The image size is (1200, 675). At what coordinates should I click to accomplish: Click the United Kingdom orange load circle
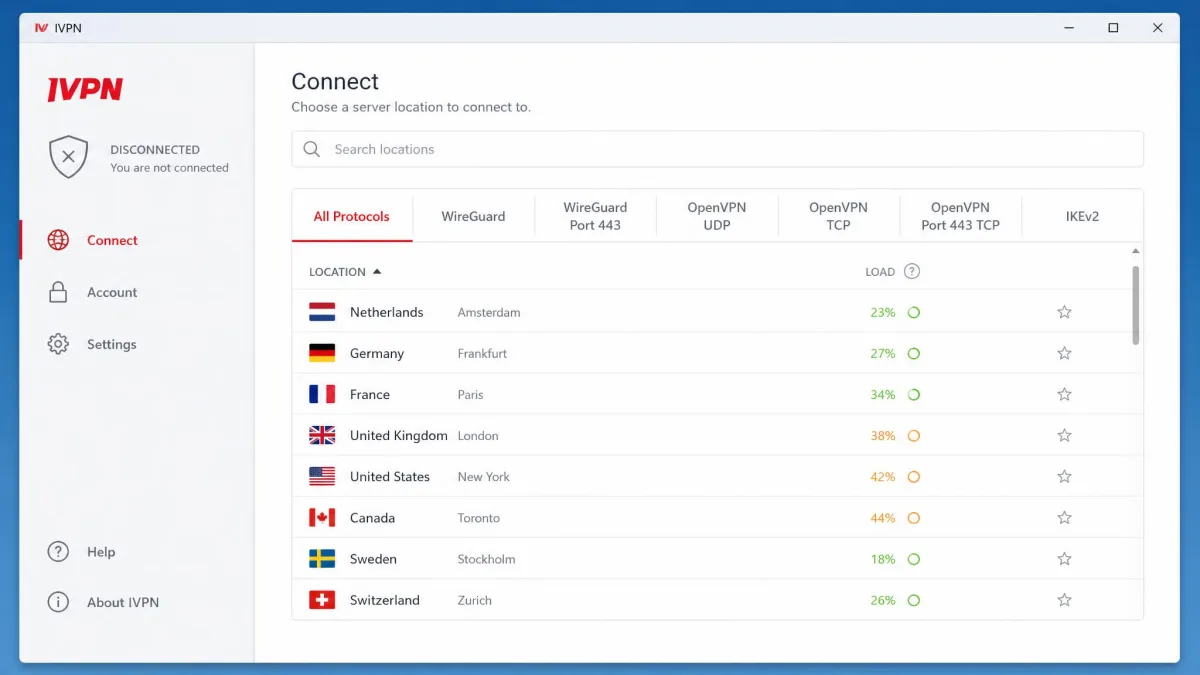(913, 435)
